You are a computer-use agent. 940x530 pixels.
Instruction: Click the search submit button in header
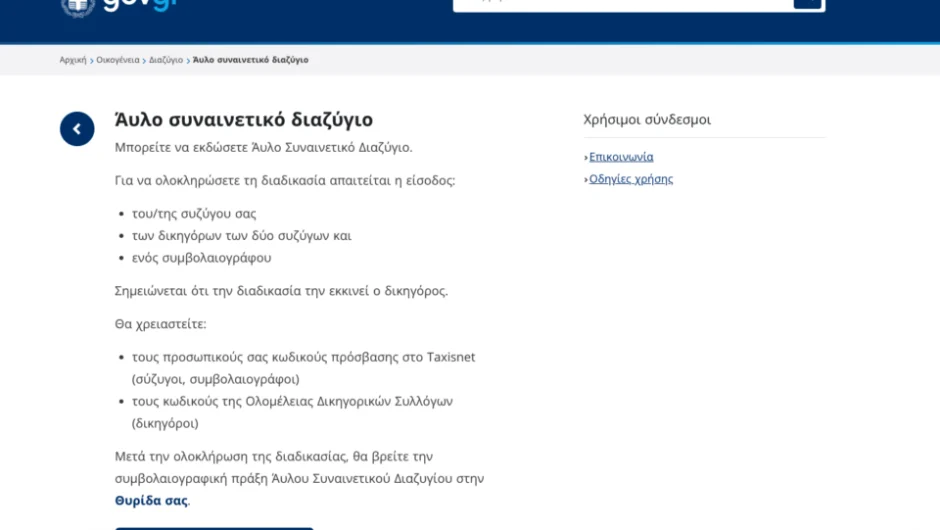click(807, 4)
